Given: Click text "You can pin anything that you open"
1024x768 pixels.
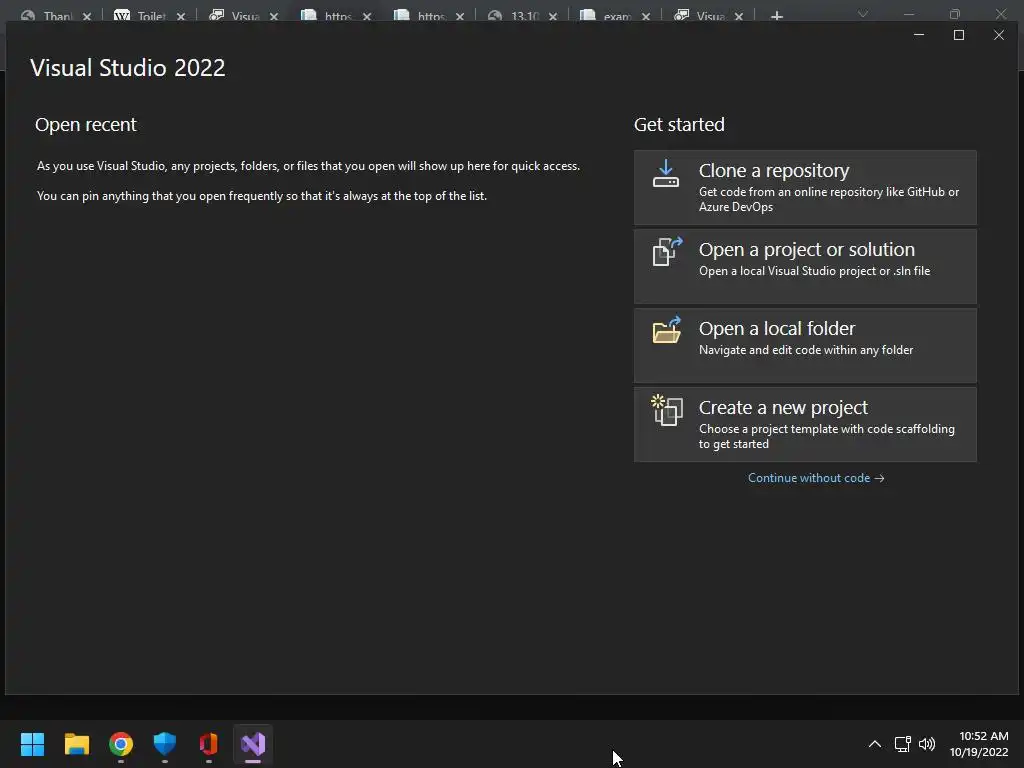Looking at the screenshot, I should coord(132,196).
